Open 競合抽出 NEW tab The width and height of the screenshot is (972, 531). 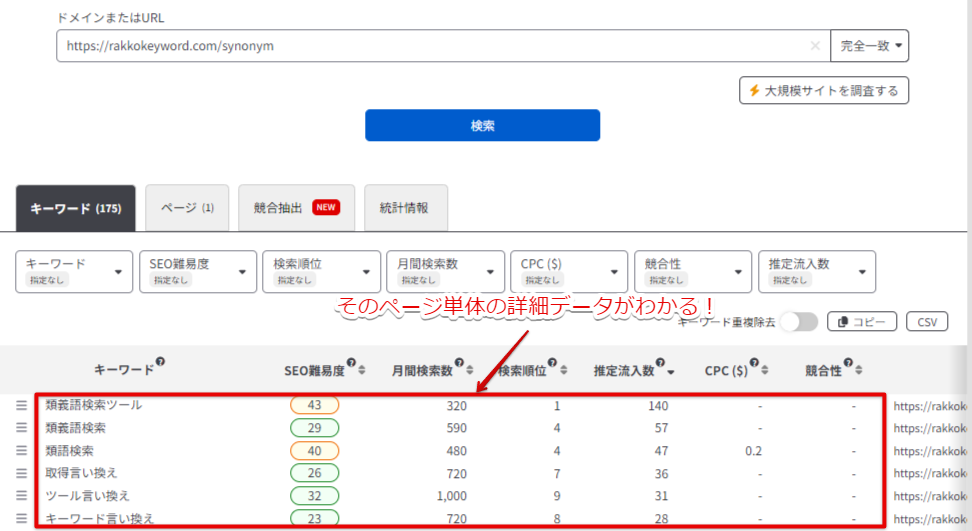click(296, 208)
